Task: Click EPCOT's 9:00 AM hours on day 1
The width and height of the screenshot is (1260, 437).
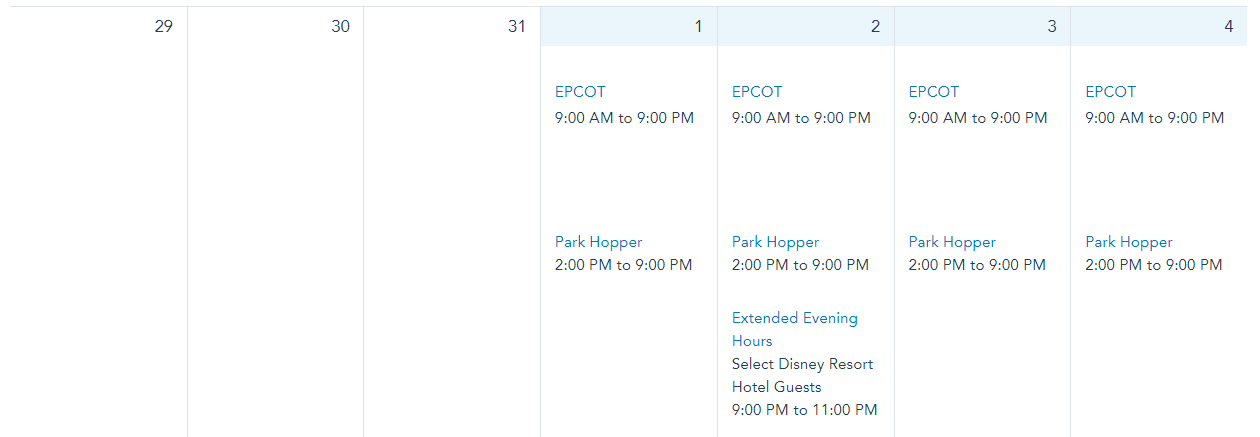Action: (x=624, y=118)
